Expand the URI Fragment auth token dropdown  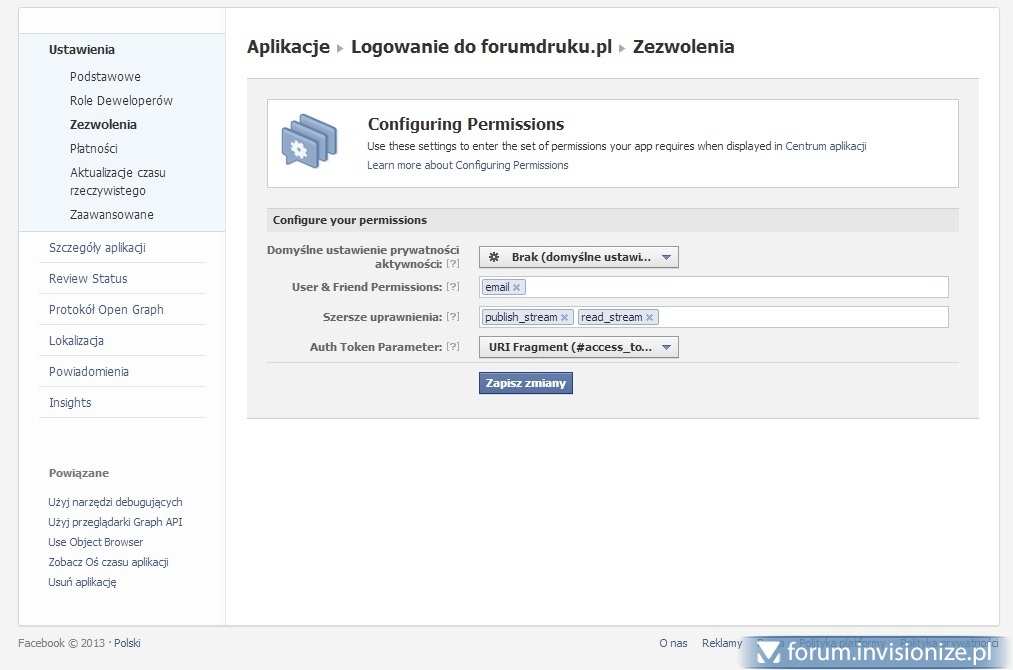pyautogui.click(x=578, y=347)
